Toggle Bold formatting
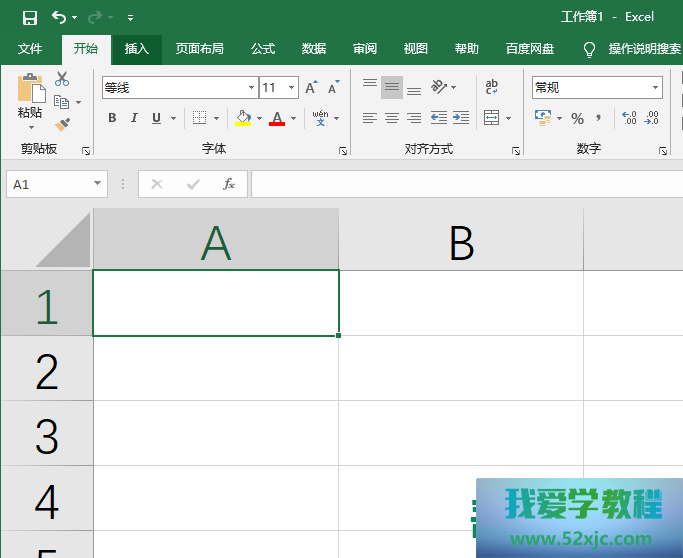Screen dimensions: 683x558 [x=112, y=118]
